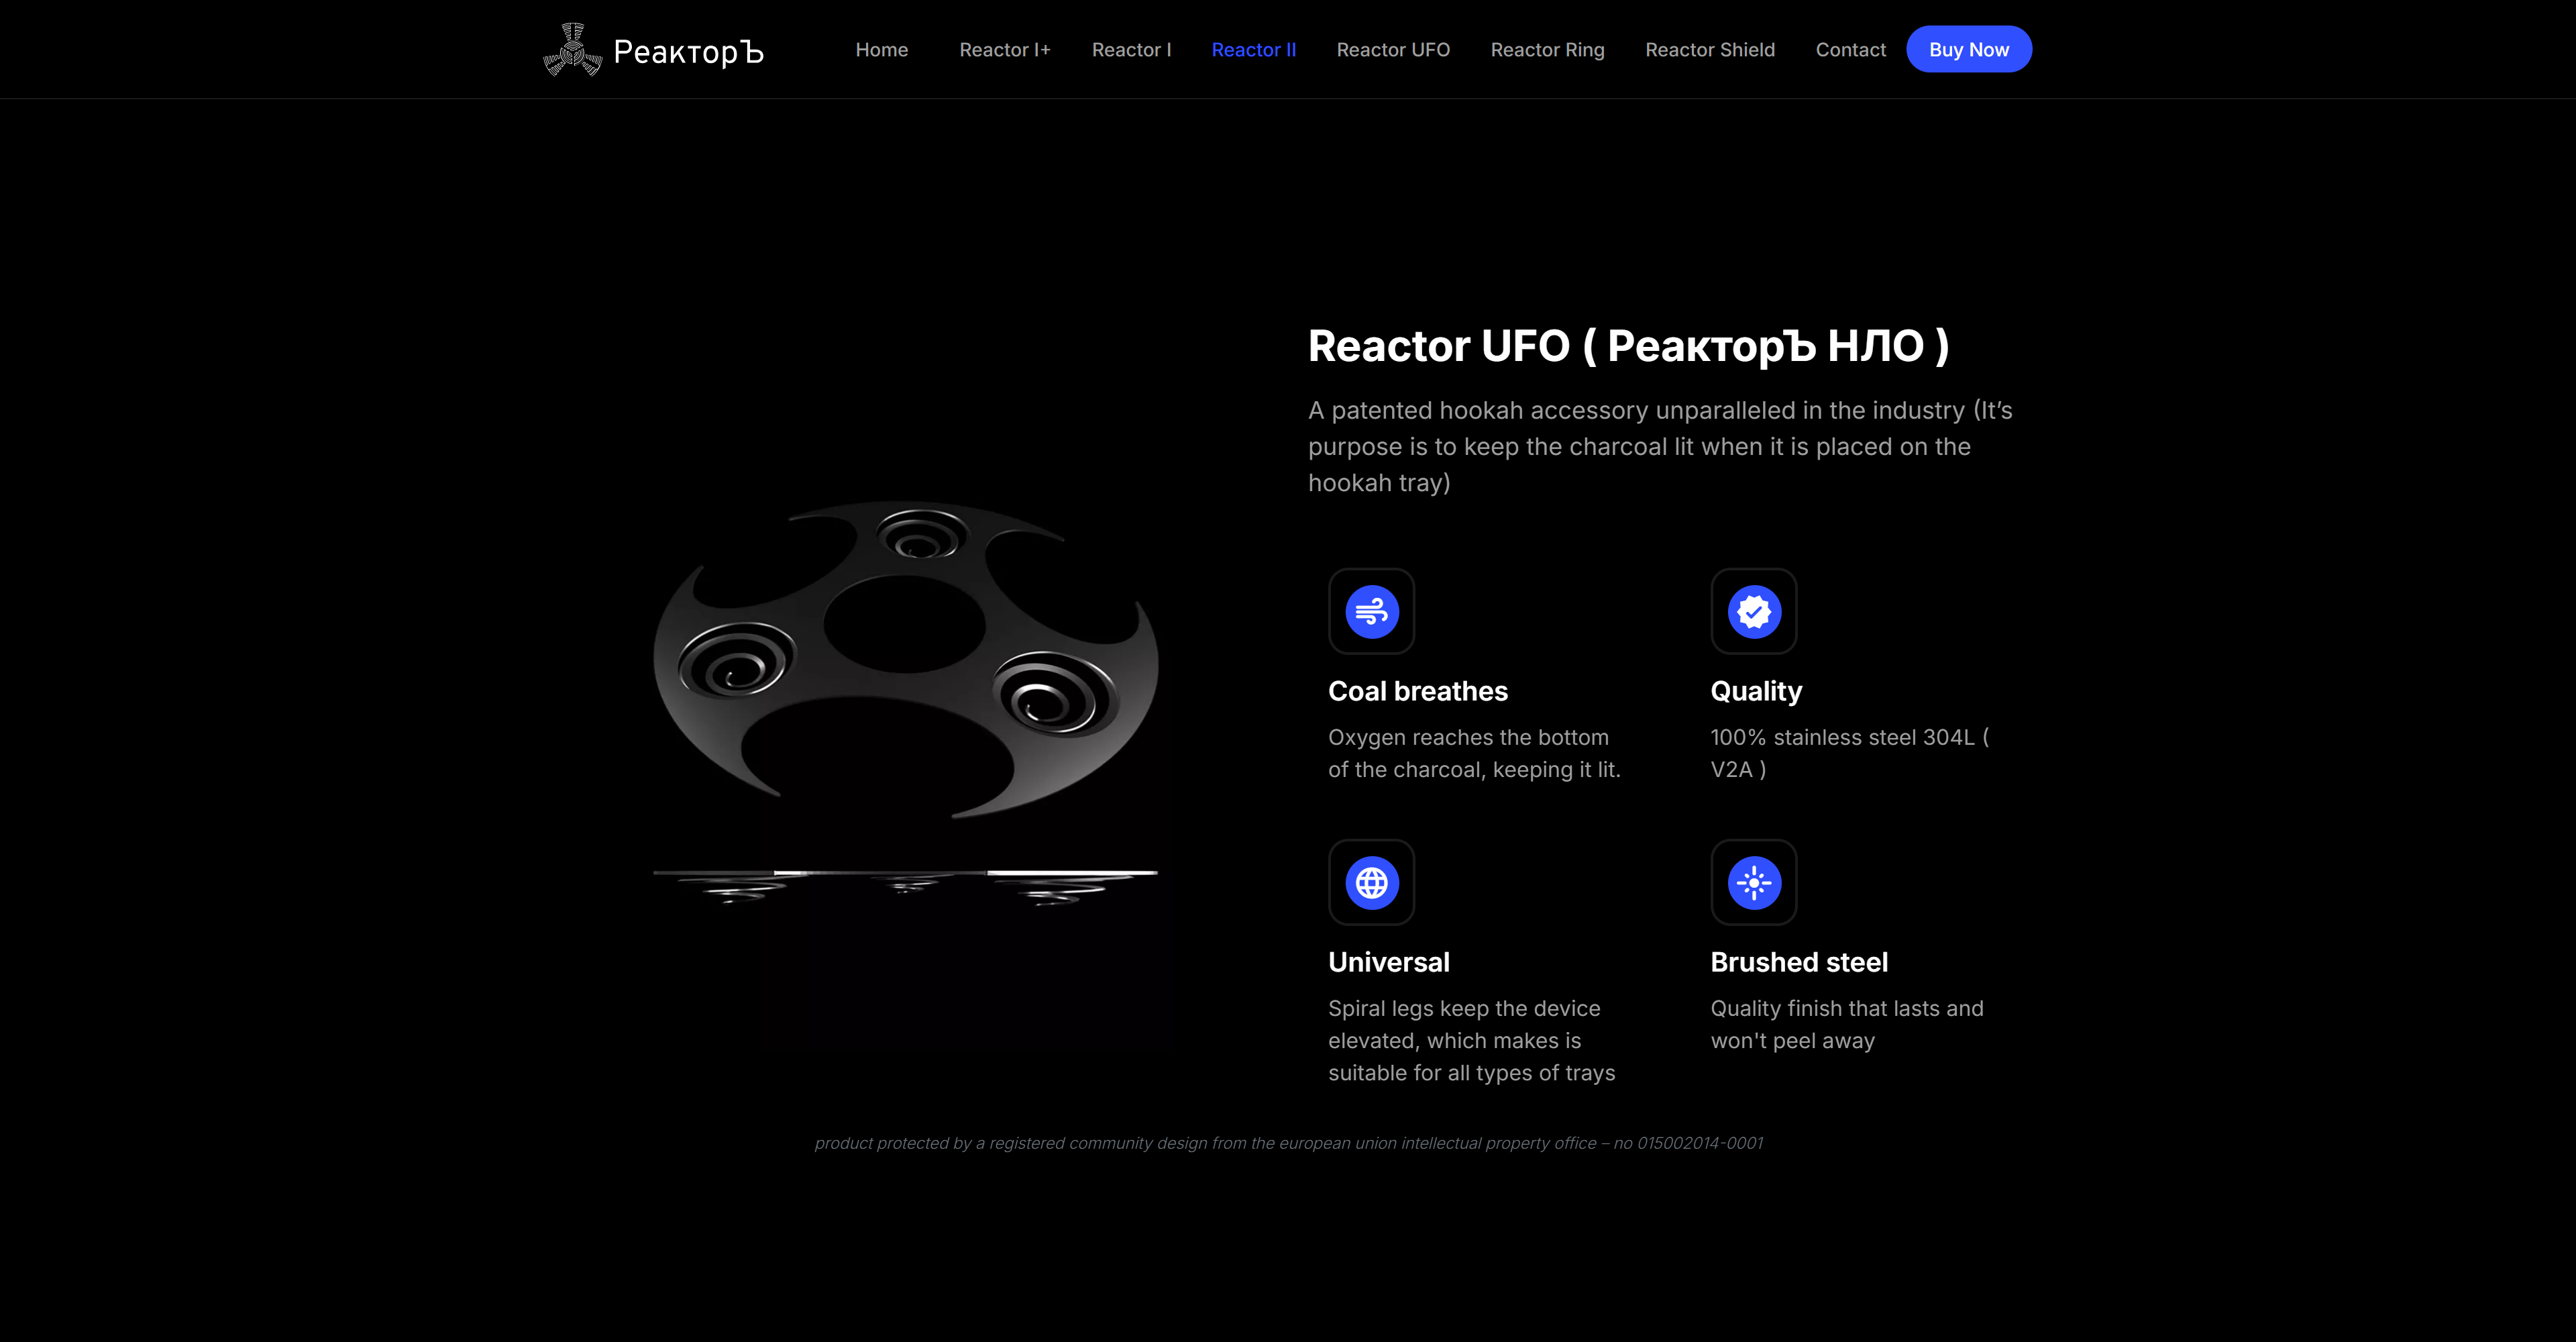Viewport: 2576px width, 1342px height.
Task: Visit the Reactor Shield page
Action: pos(1710,50)
